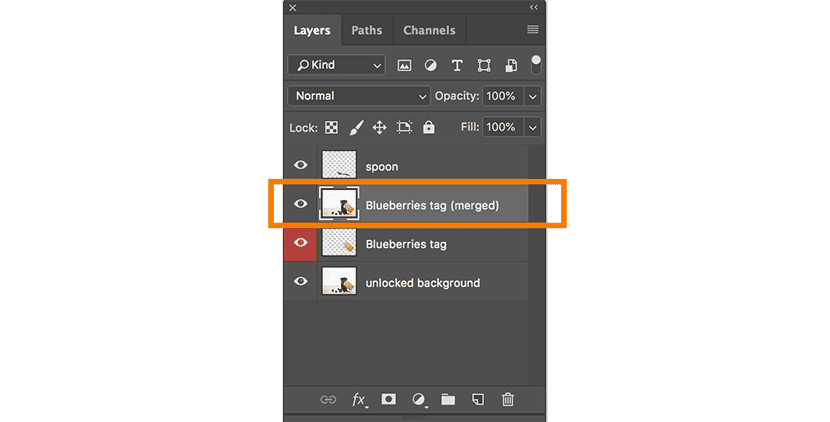Screen dimensions: 830x422
Task: Open the Layers panel options menu
Action: [x=533, y=30]
